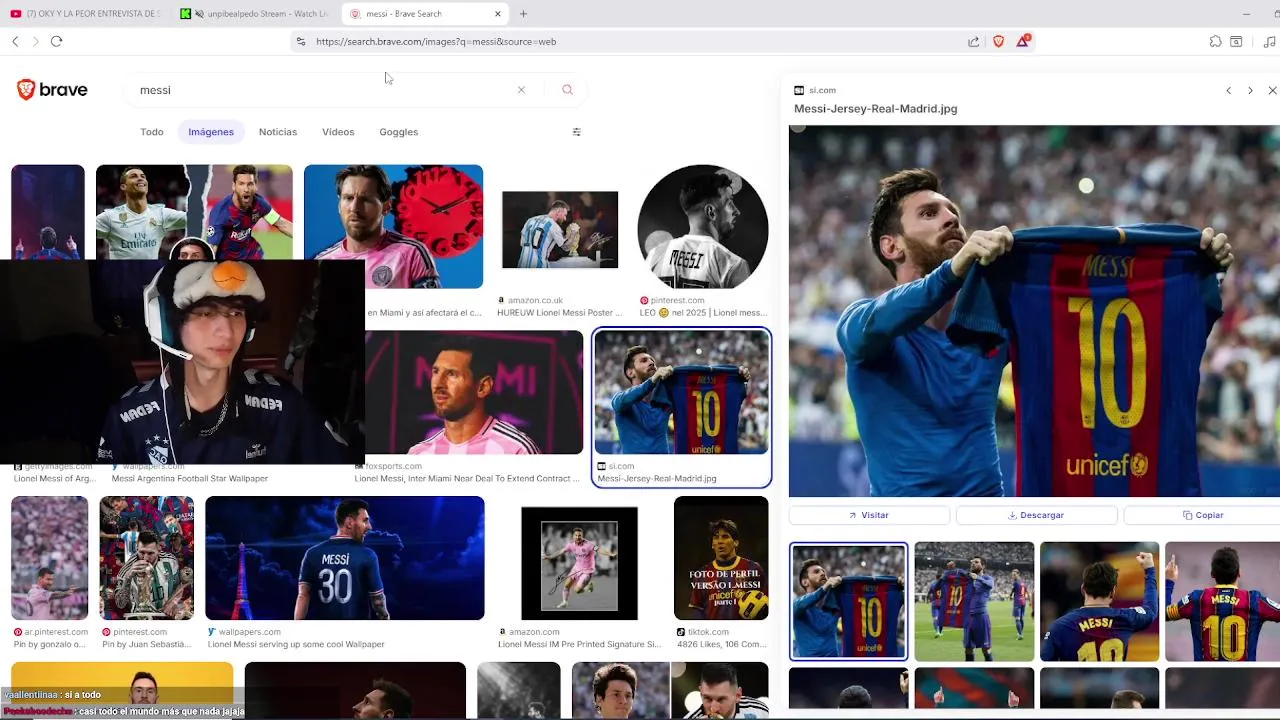
Task: Open Messi holding World Cup trophy thumbnail
Action: [147, 558]
